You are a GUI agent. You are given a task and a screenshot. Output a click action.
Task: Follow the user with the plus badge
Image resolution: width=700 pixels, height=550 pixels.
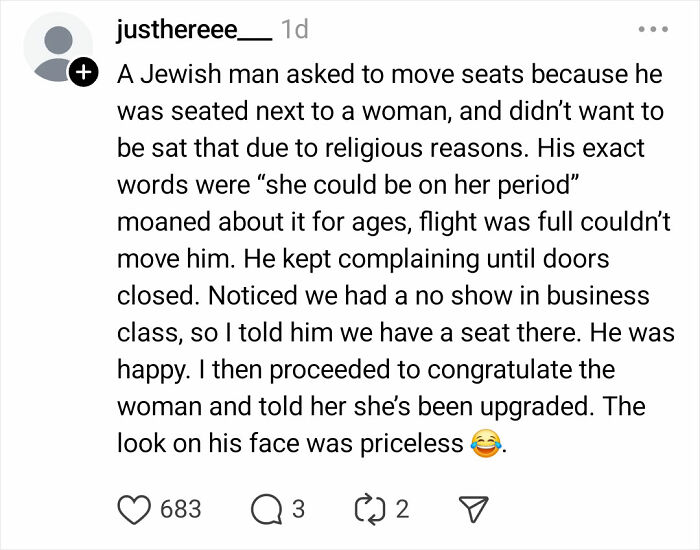84,71
